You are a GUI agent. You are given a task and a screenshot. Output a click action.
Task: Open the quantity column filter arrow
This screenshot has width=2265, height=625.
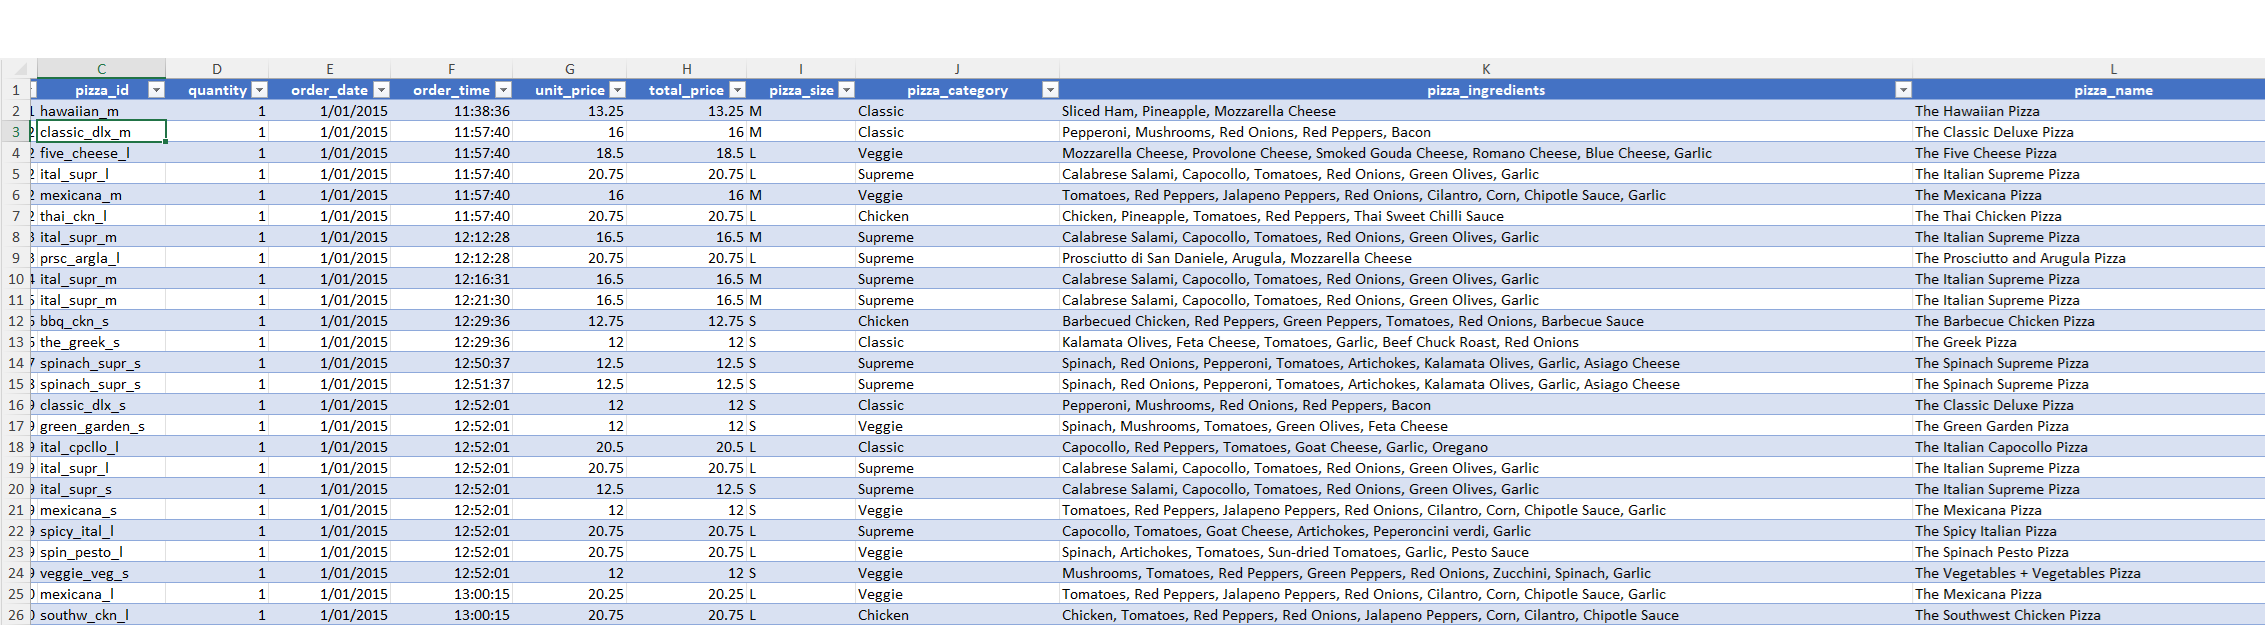[259, 90]
